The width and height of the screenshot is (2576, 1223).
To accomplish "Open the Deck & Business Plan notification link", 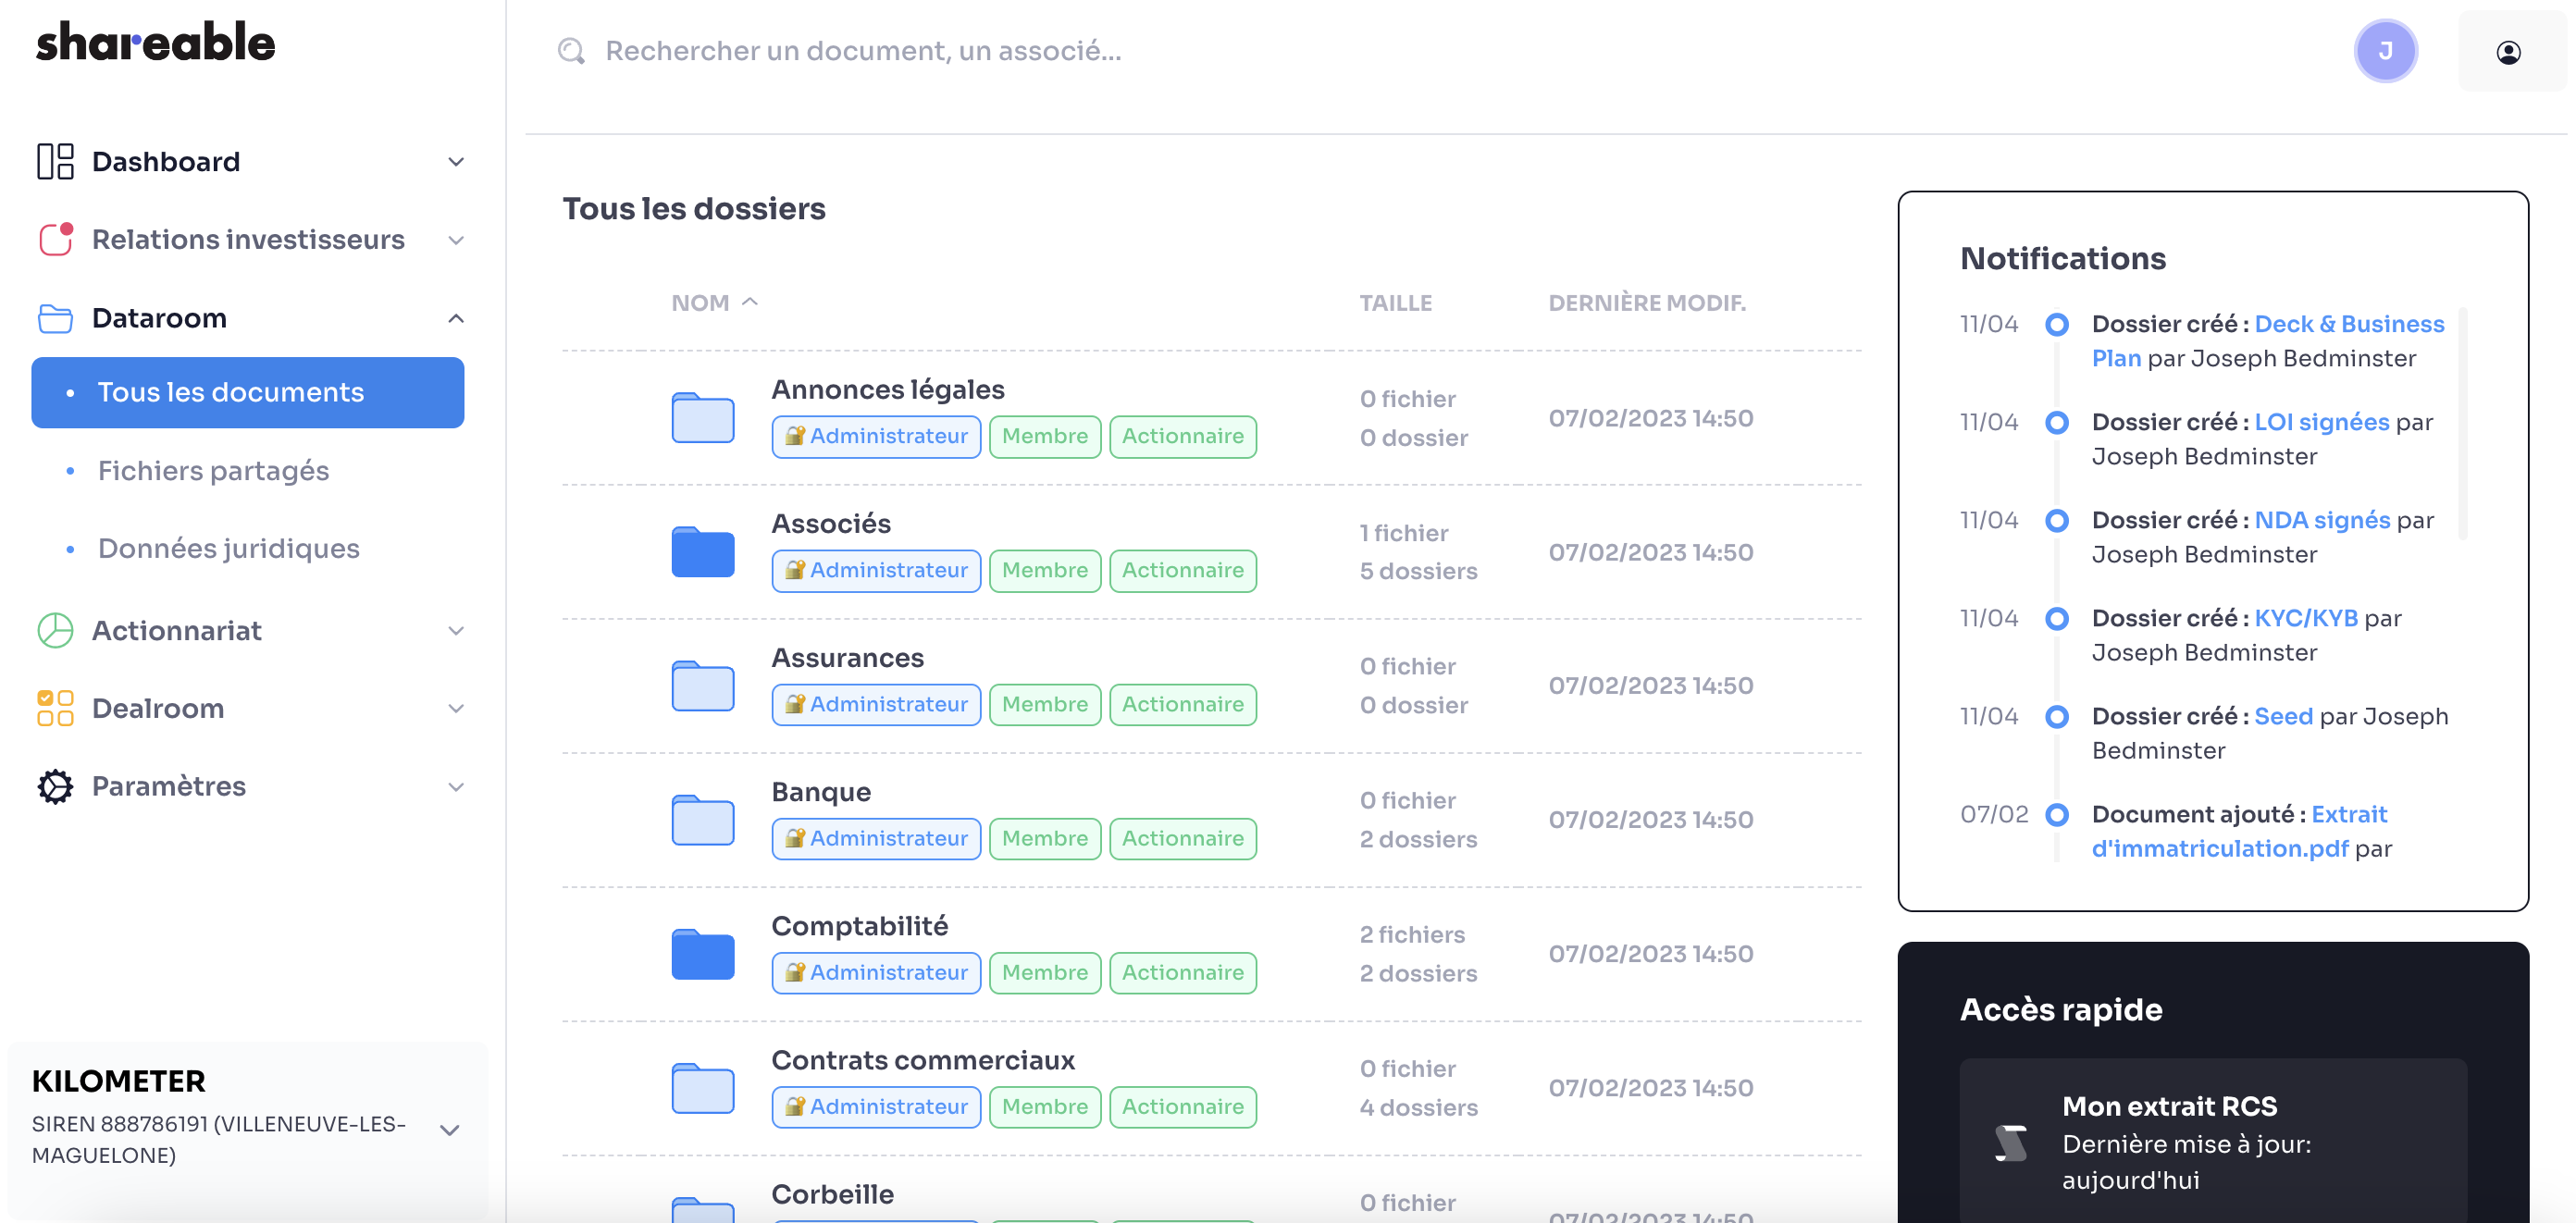I will click(2348, 324).
